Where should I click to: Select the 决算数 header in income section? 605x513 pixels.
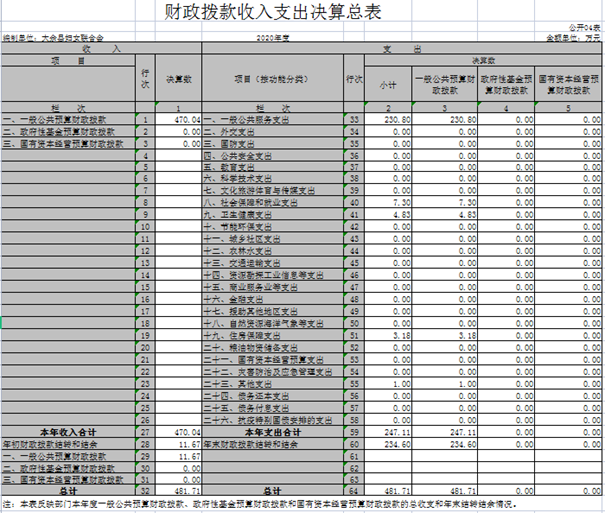coord(179,78)
